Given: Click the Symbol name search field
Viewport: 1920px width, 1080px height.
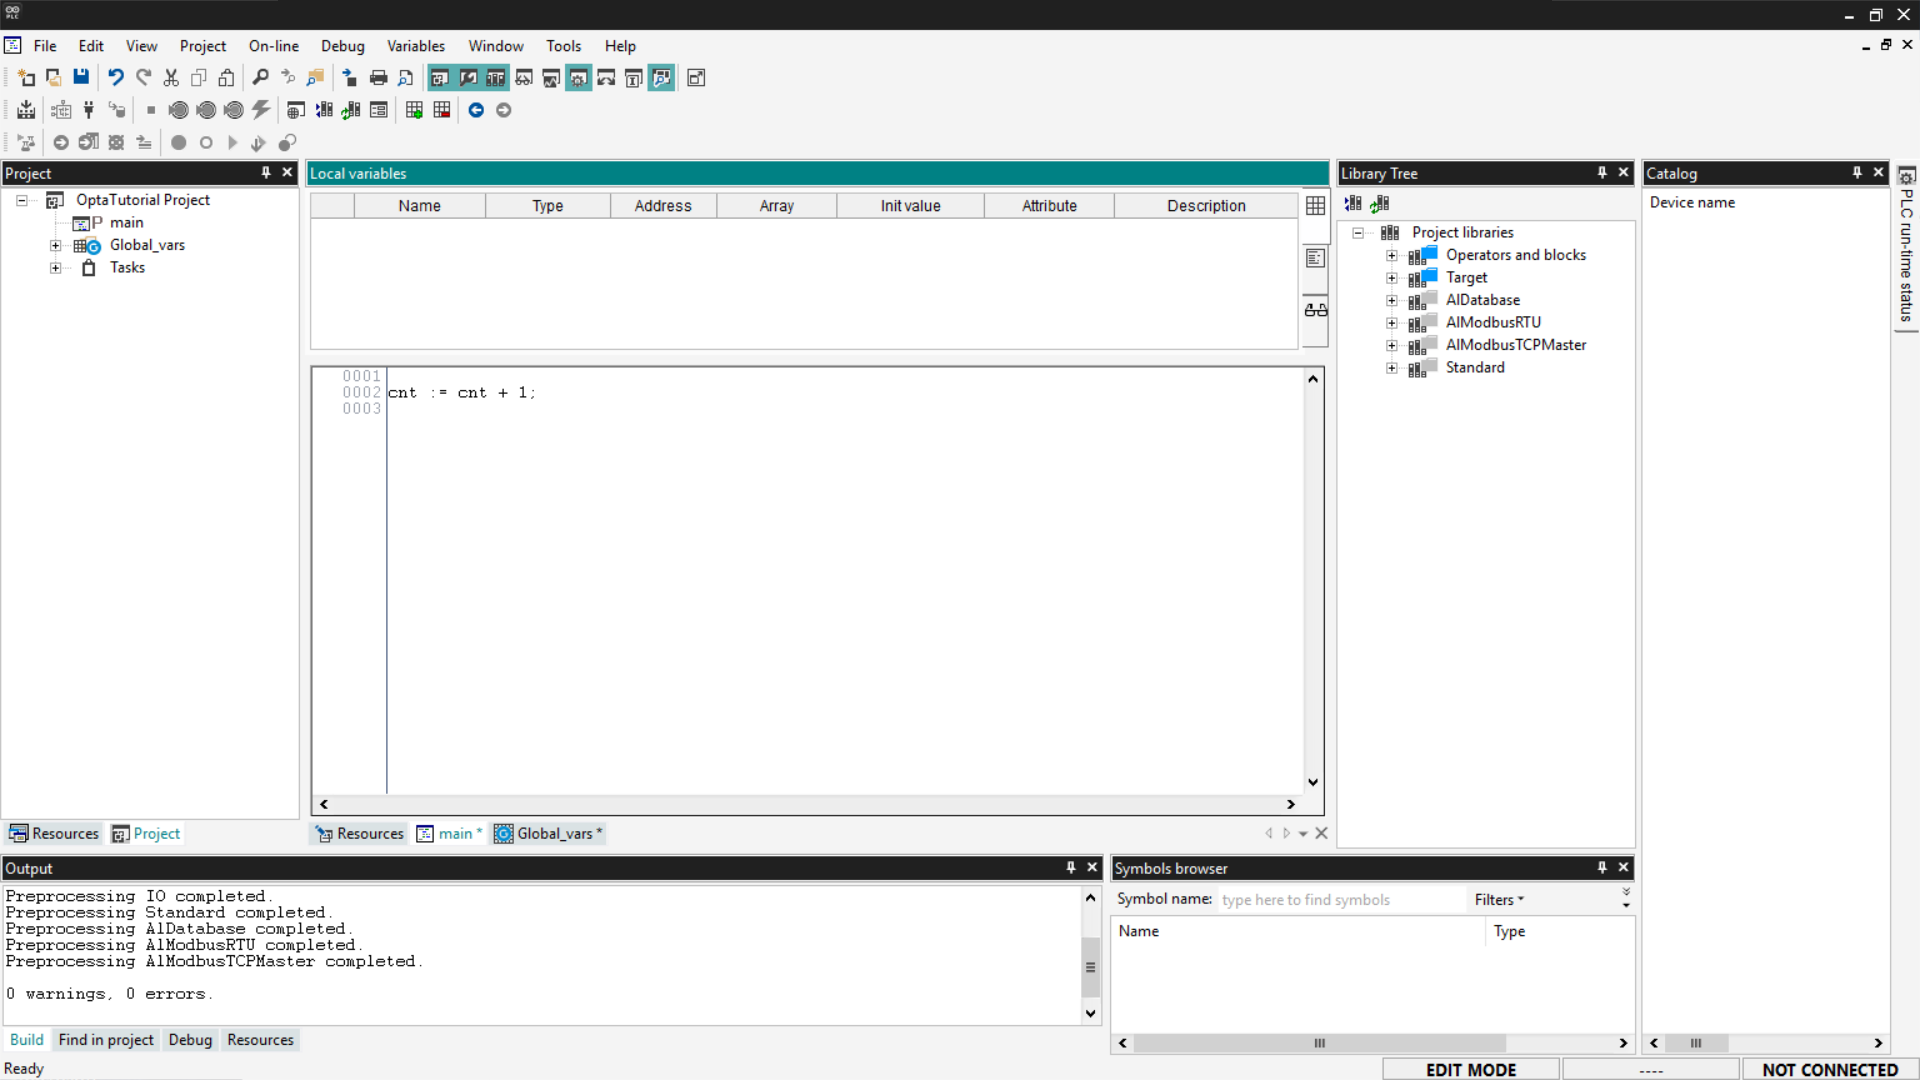Looking at the screenshot, I should click(x=1340, y=899).
